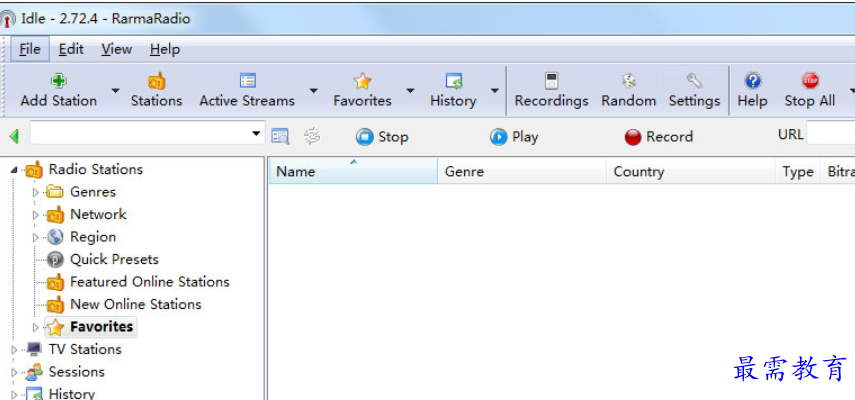Click the search list icon beside combo box
Screen dimensions: 855x400
coord(280,136)
